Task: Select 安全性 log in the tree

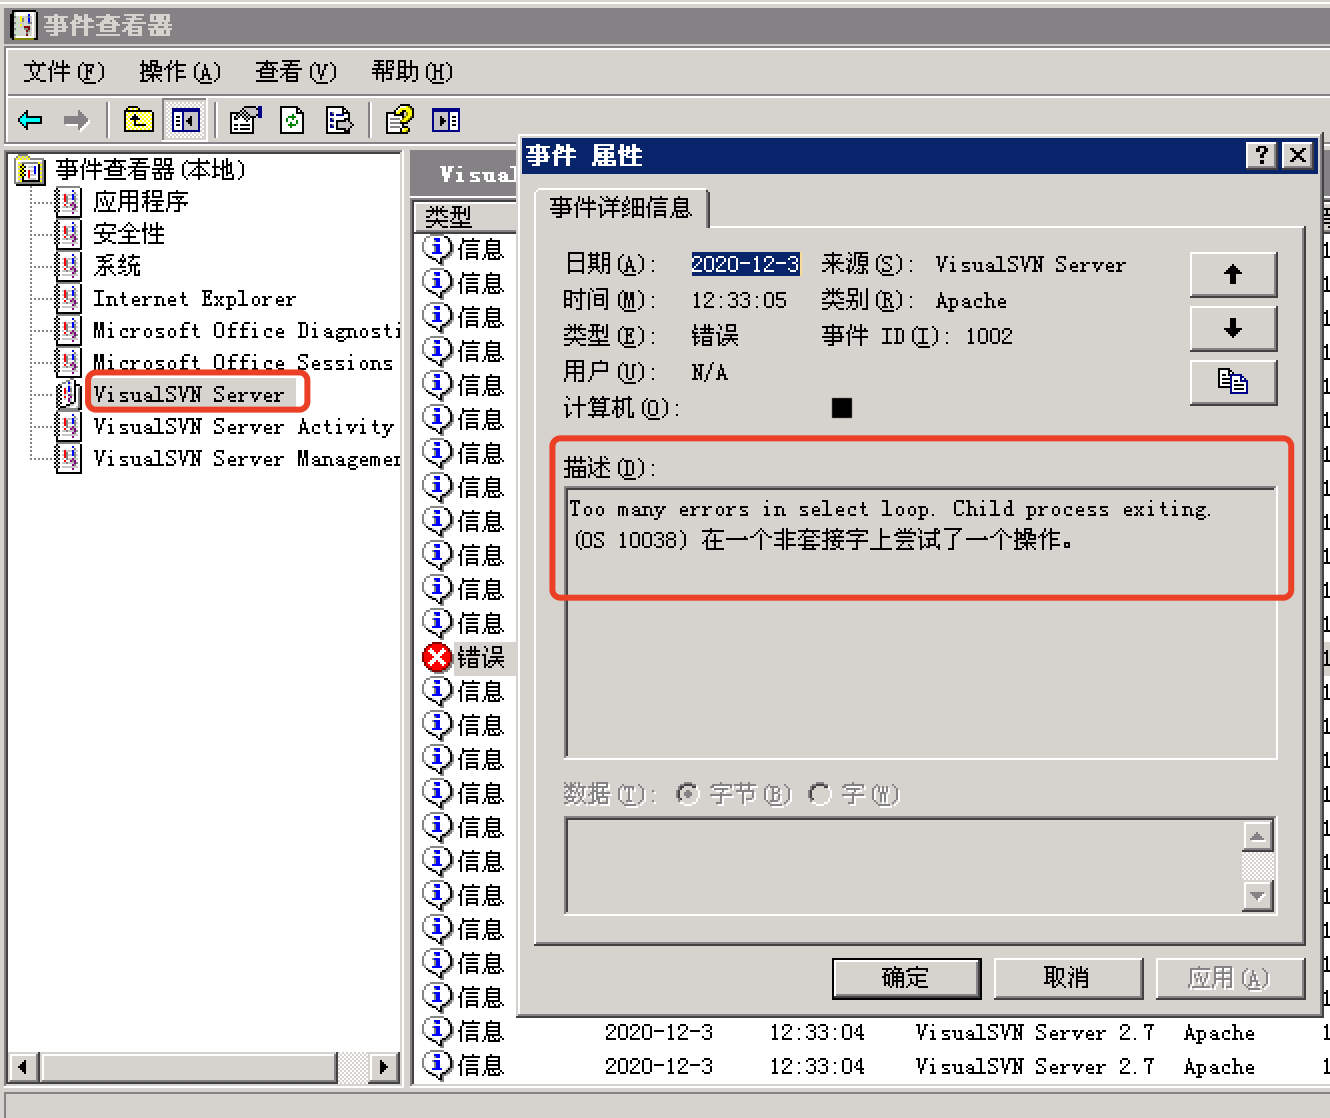Action: 129,235
